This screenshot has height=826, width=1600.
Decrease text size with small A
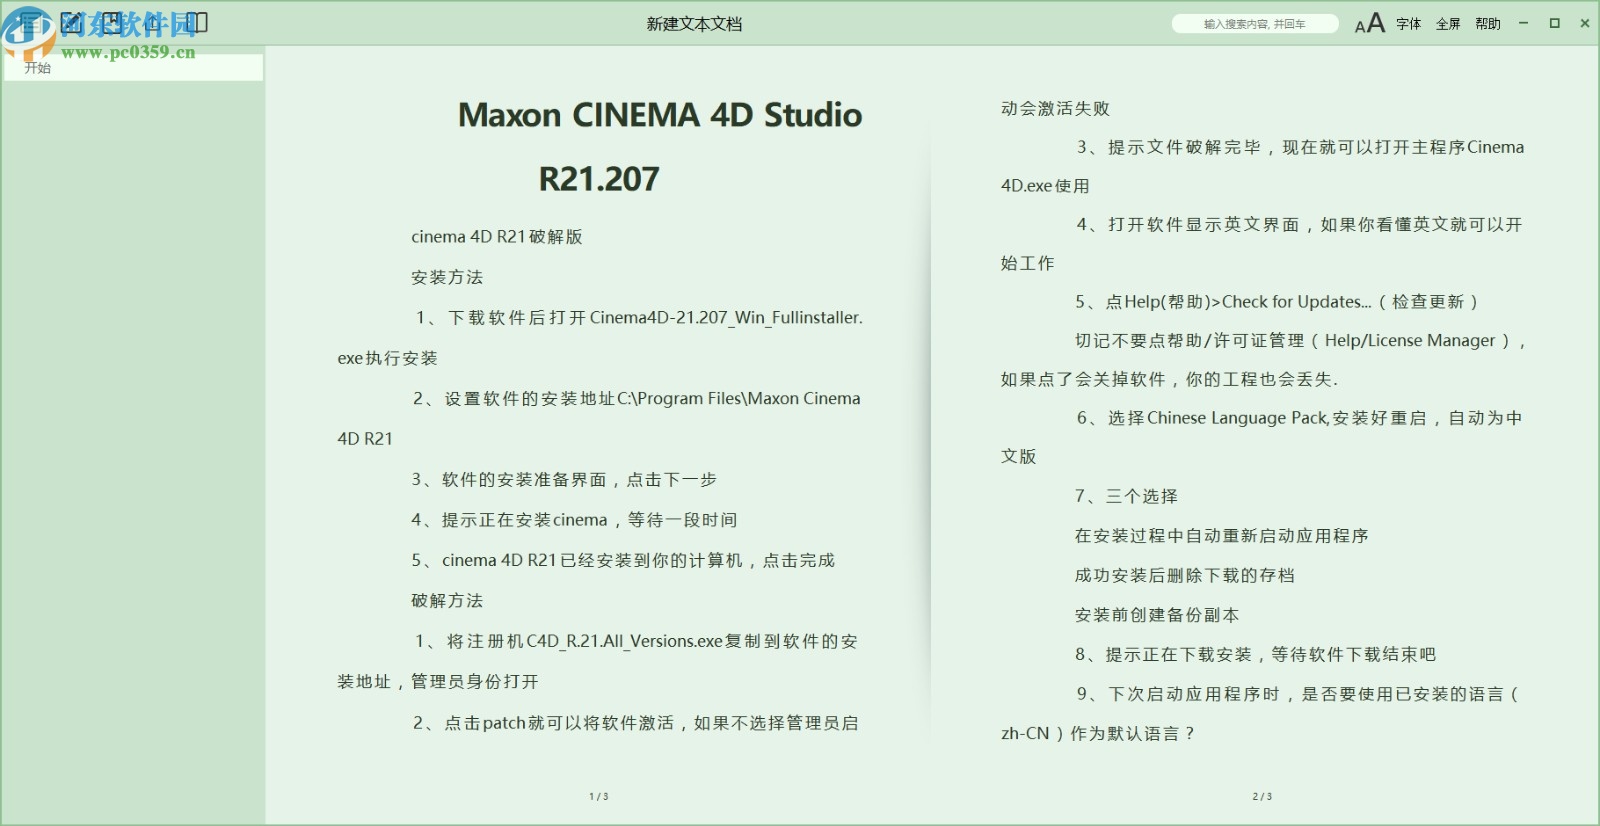pyautogui.click(x=1360, y=27)
